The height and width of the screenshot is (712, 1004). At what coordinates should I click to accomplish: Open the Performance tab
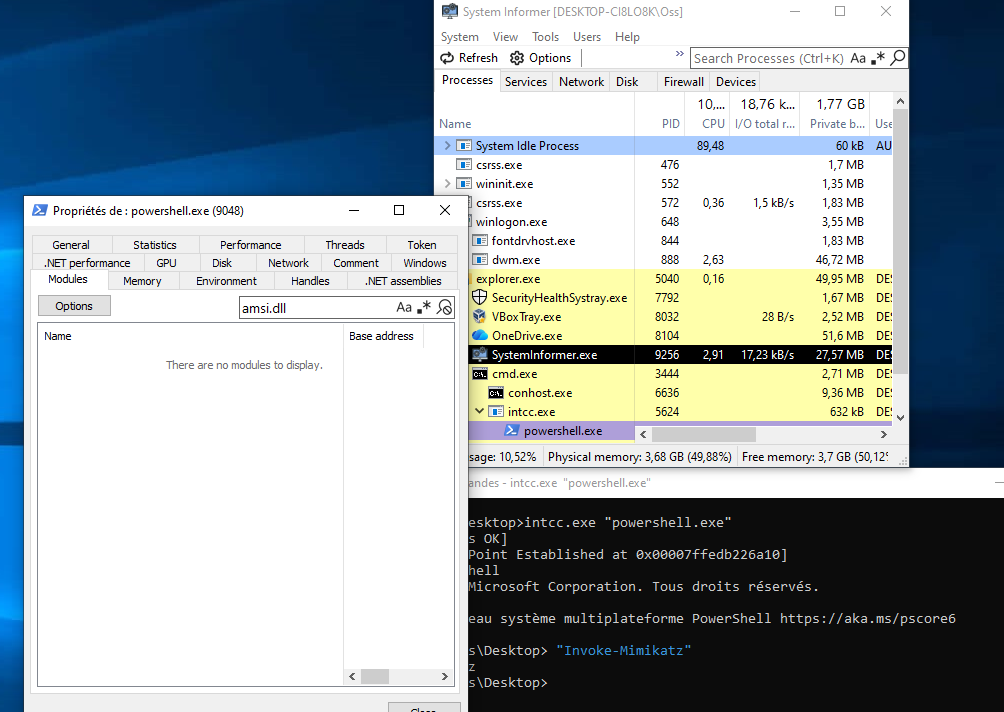[x=250, y=245]
